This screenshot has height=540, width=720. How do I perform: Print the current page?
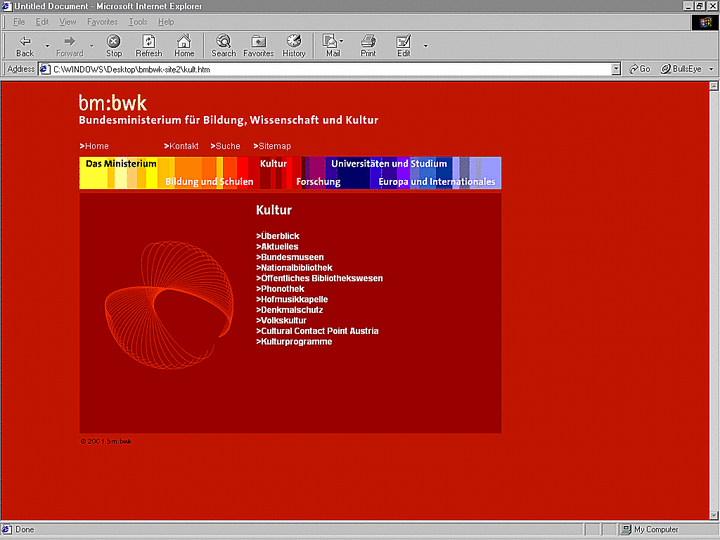(x=368, y=46)
